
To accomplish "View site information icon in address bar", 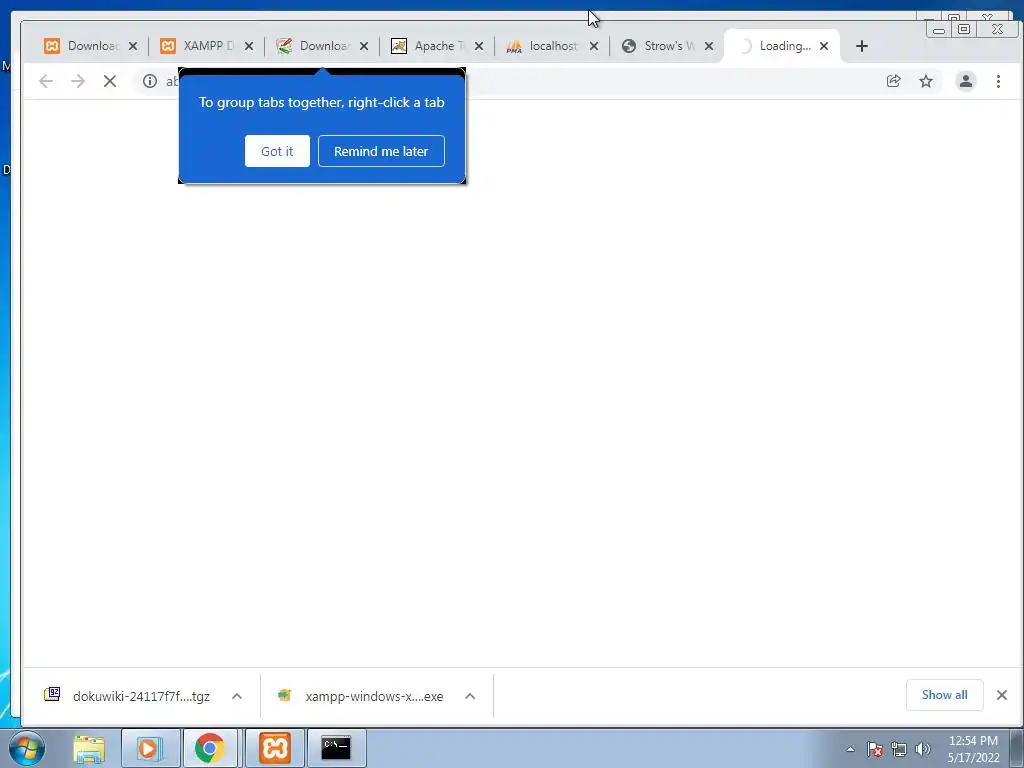I will pyautogui.click(x=150, y=81).
